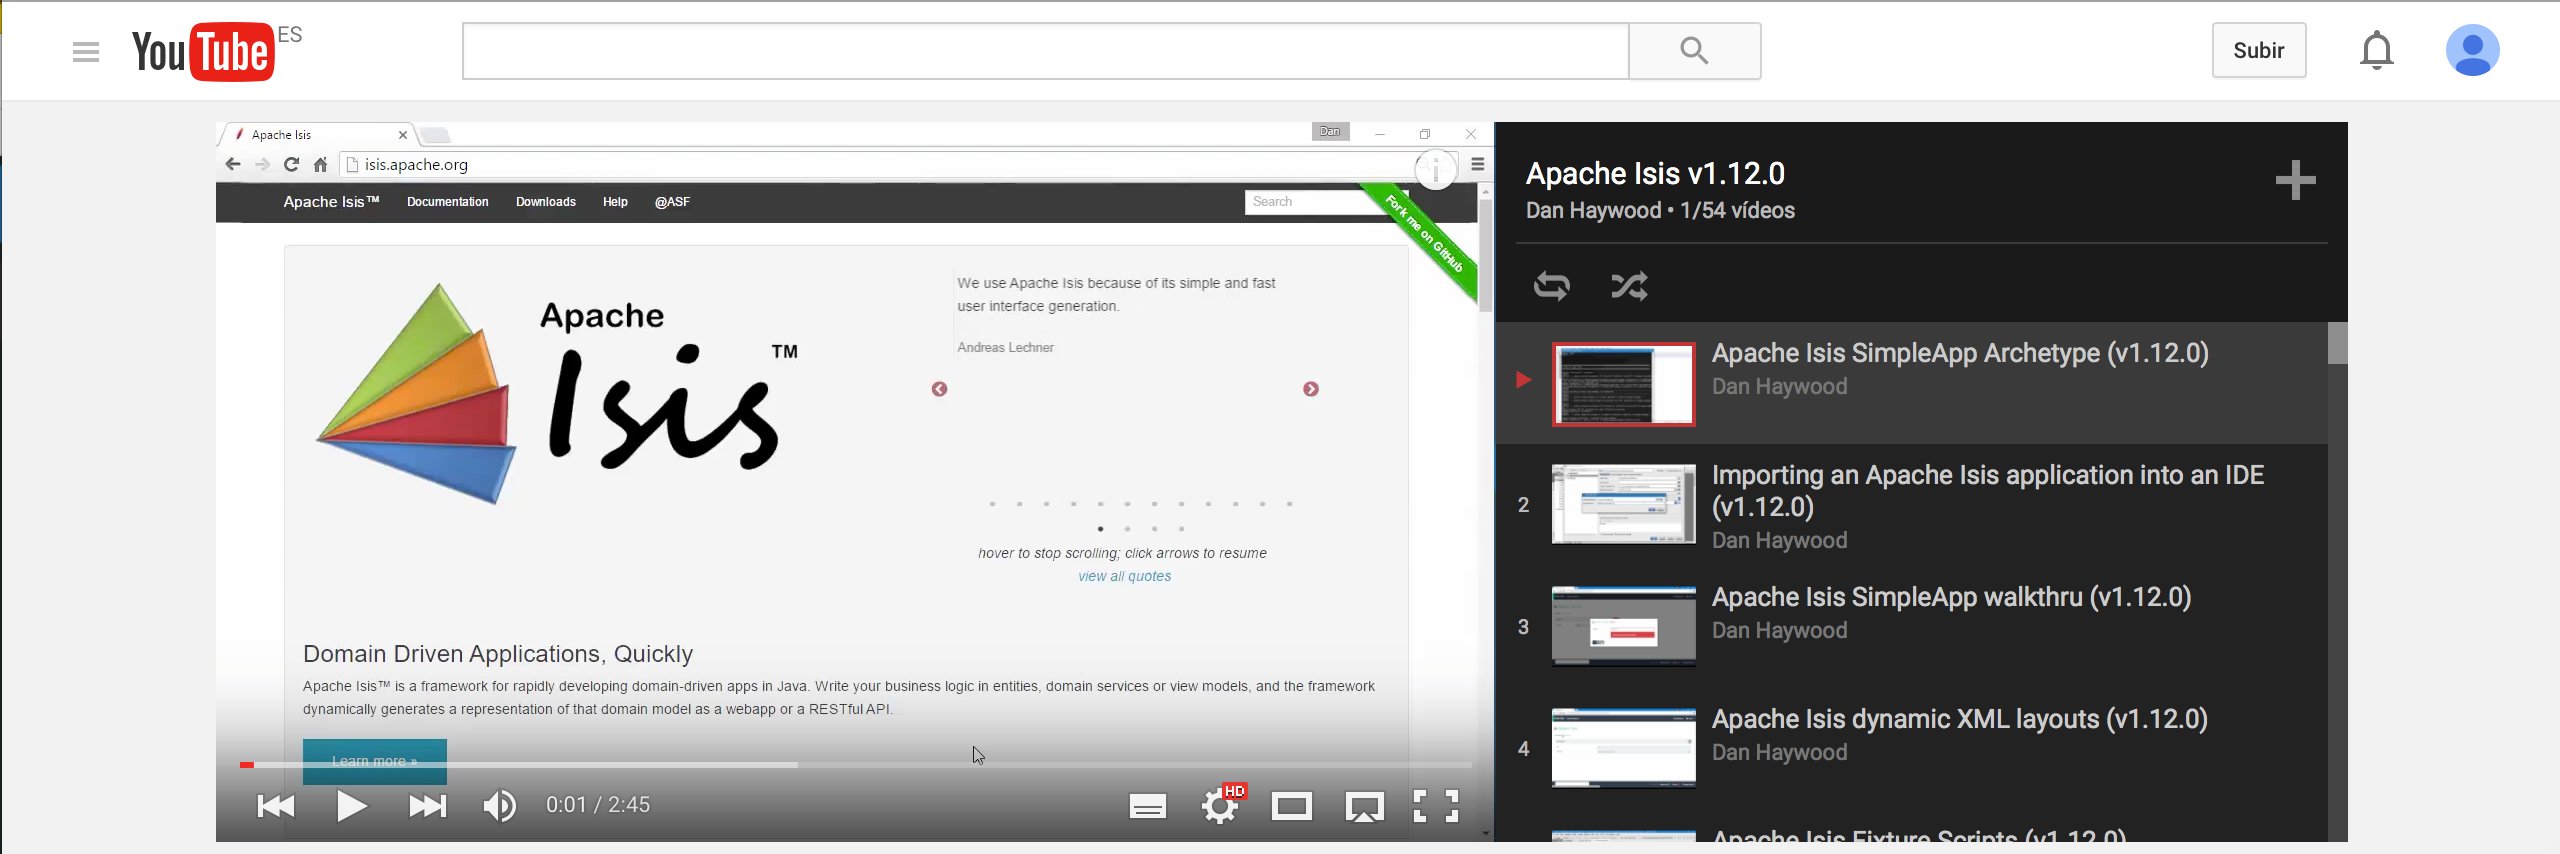2560x854 pixels.
Task: Submit search with magnifier button
Action: [x=1694, y=51]
